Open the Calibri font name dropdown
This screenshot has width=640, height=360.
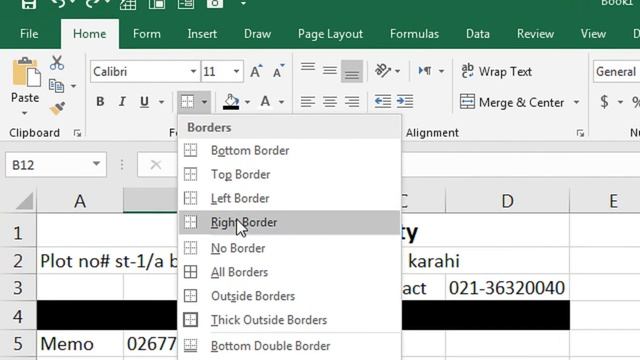tap(193, 72)
